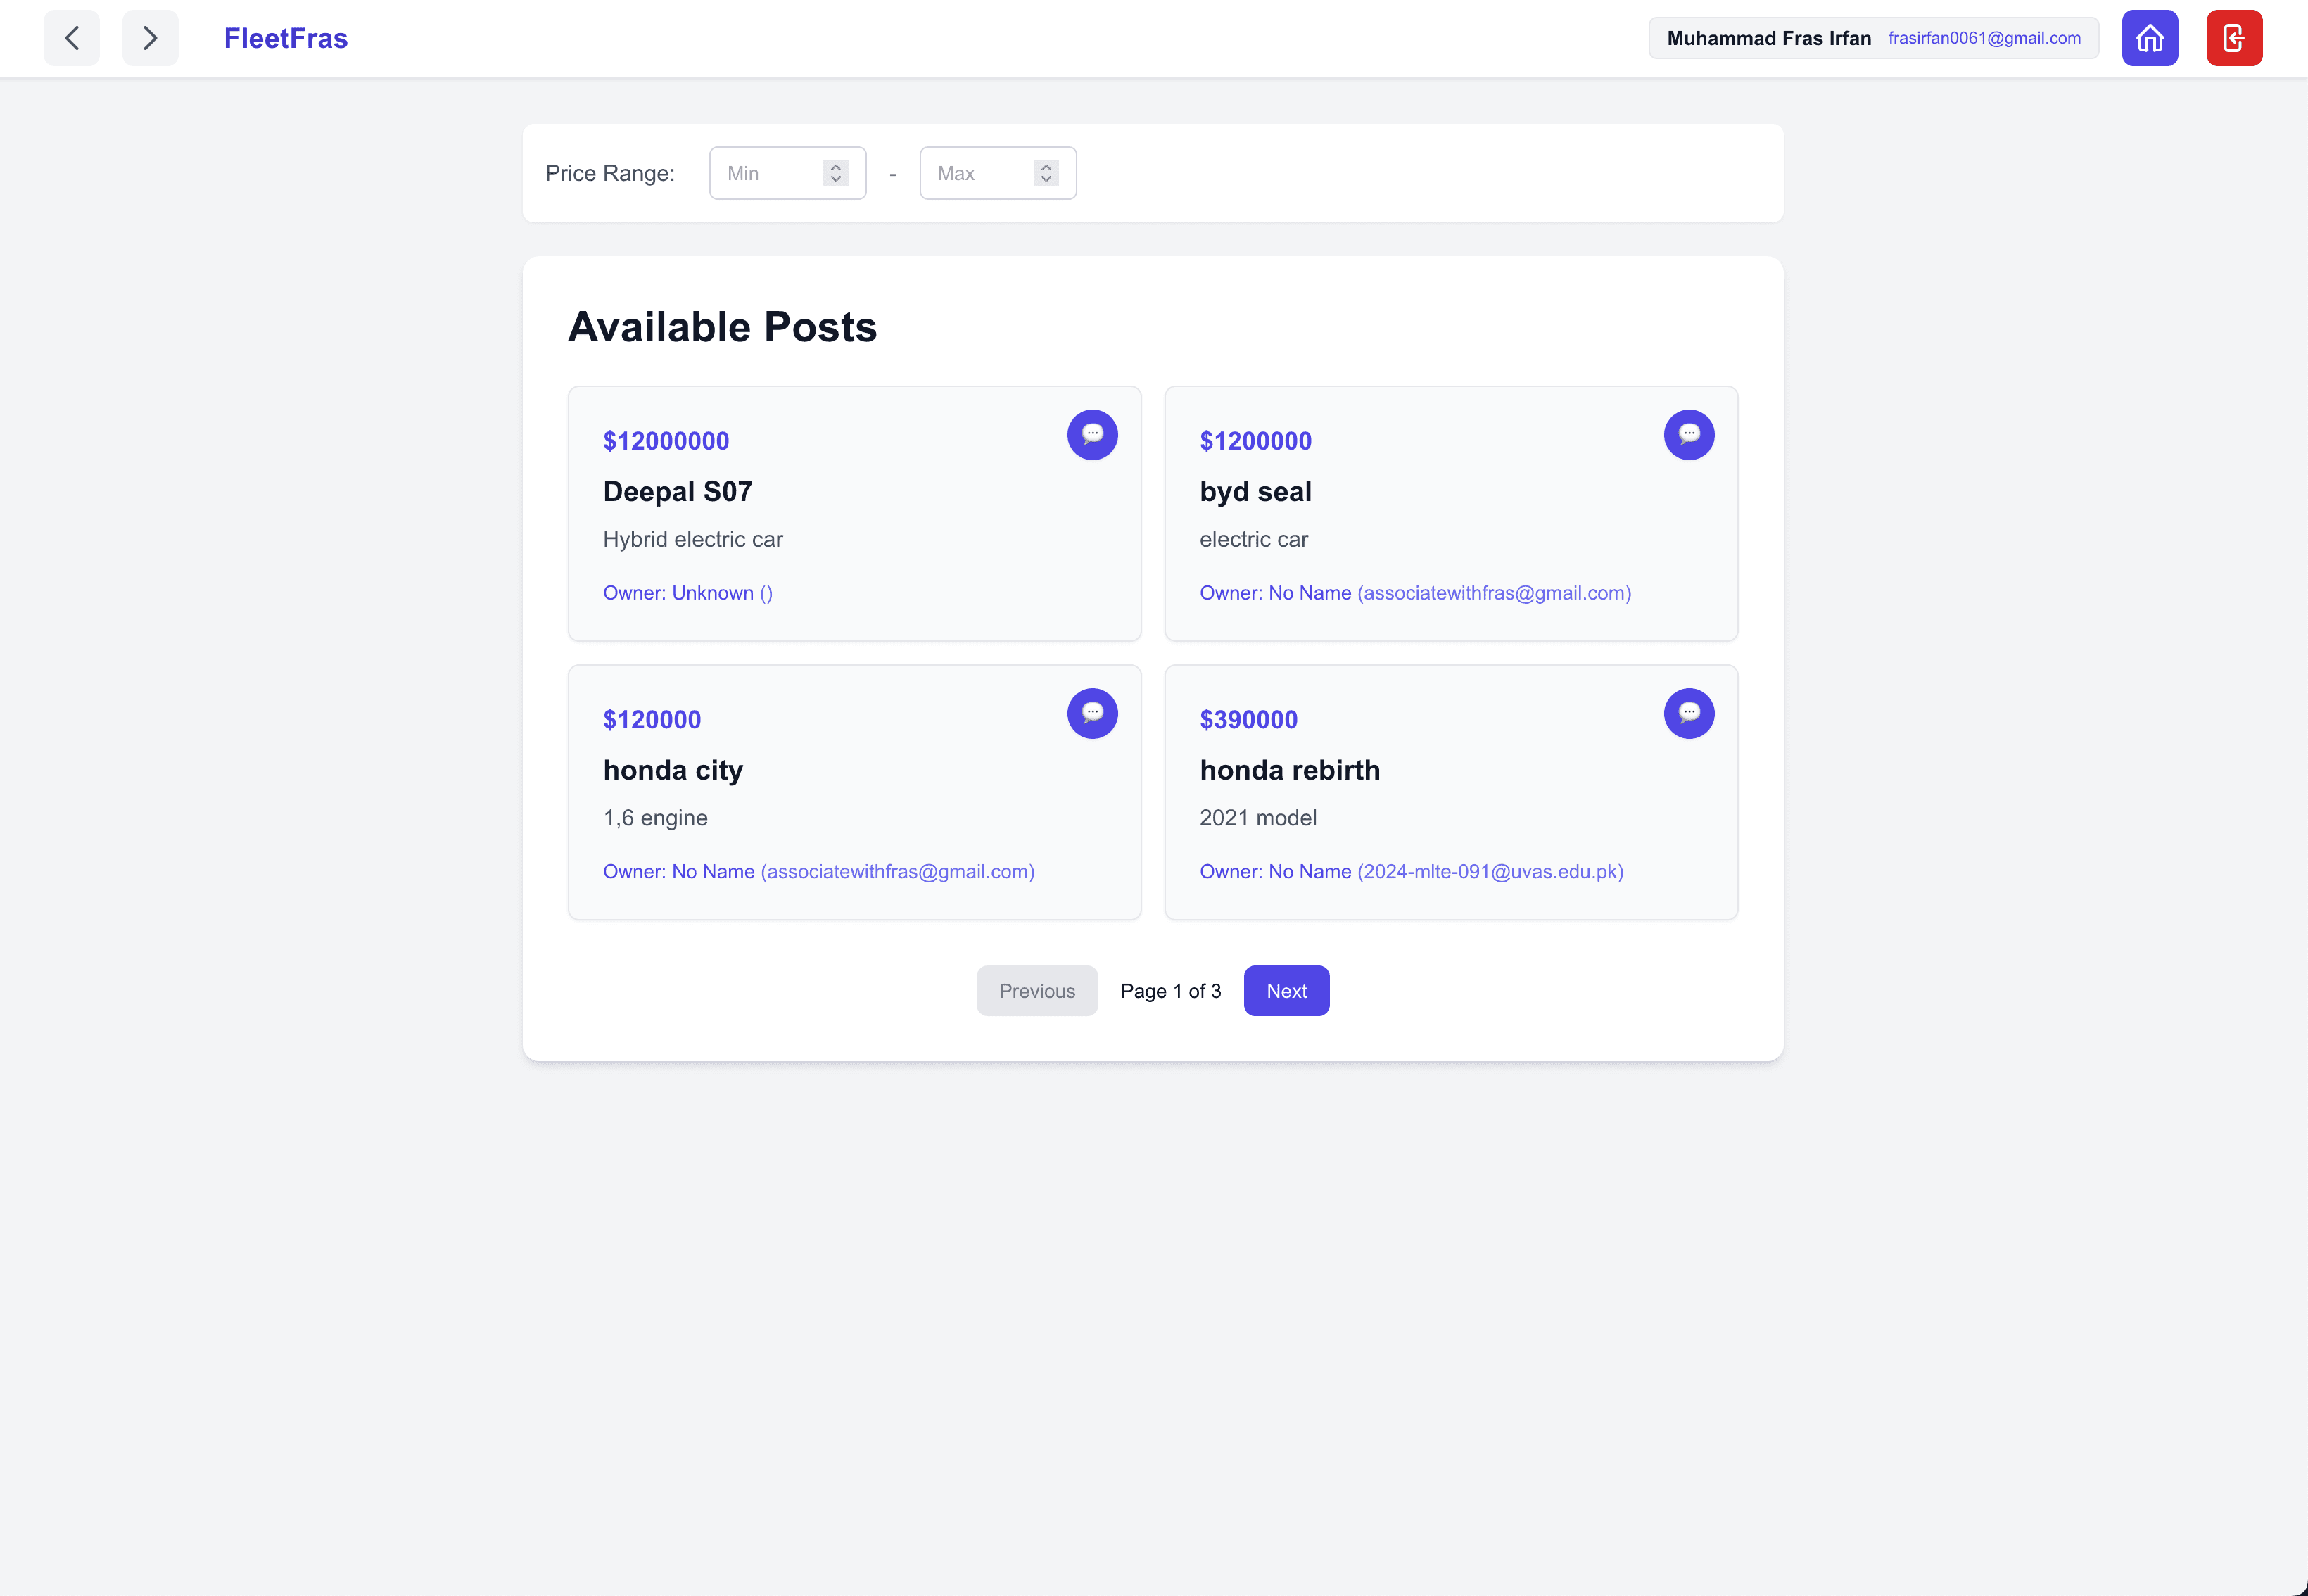
Task: Click the Muhammad Fras Irfan user name
Action: coord(1769,38)
